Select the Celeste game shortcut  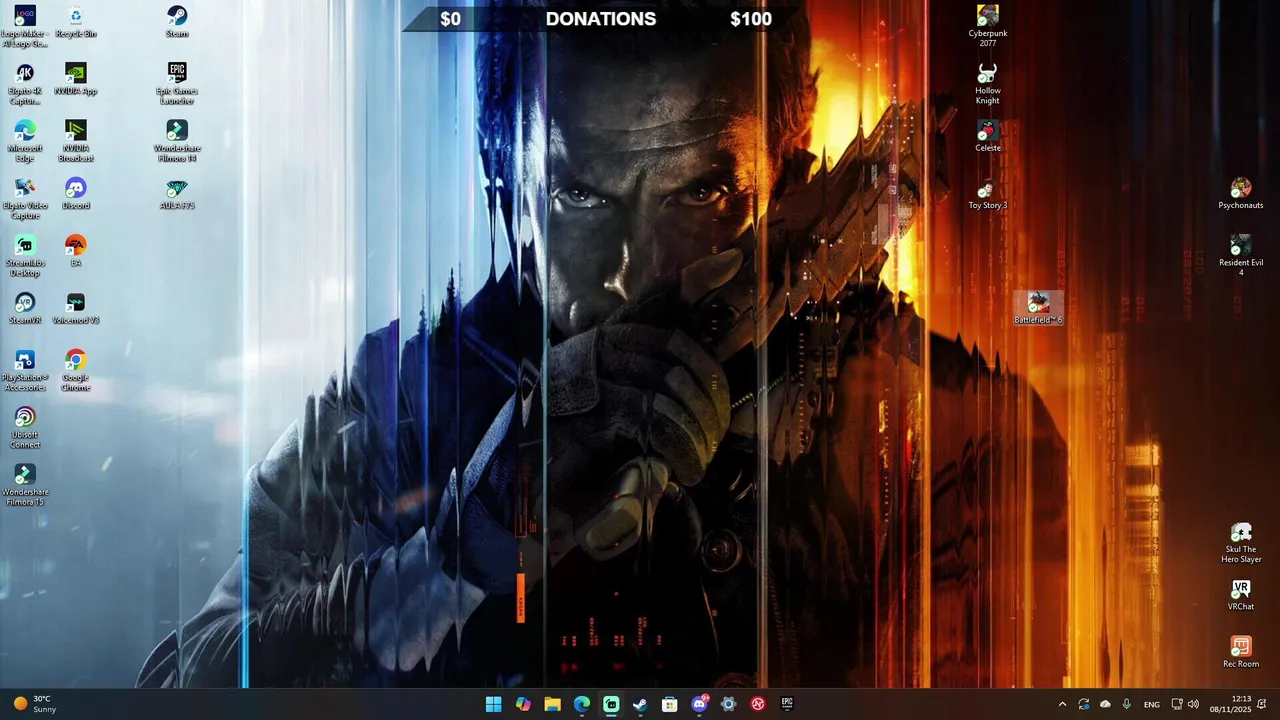tap(988, 135)
